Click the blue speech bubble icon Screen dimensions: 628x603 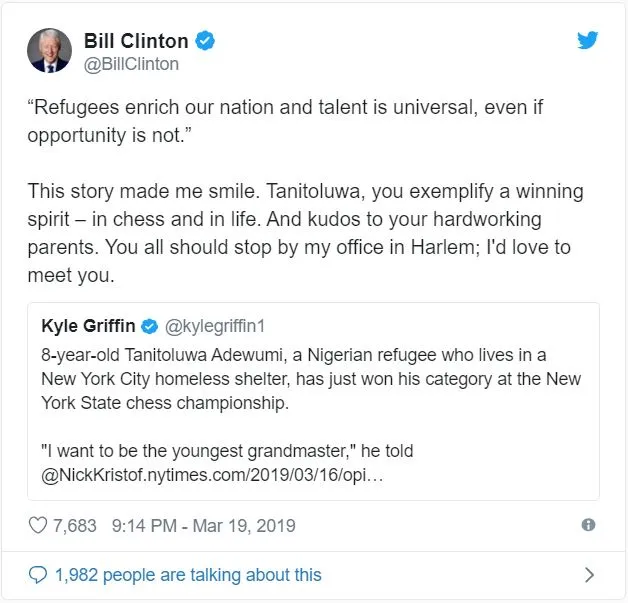[39, 575]
